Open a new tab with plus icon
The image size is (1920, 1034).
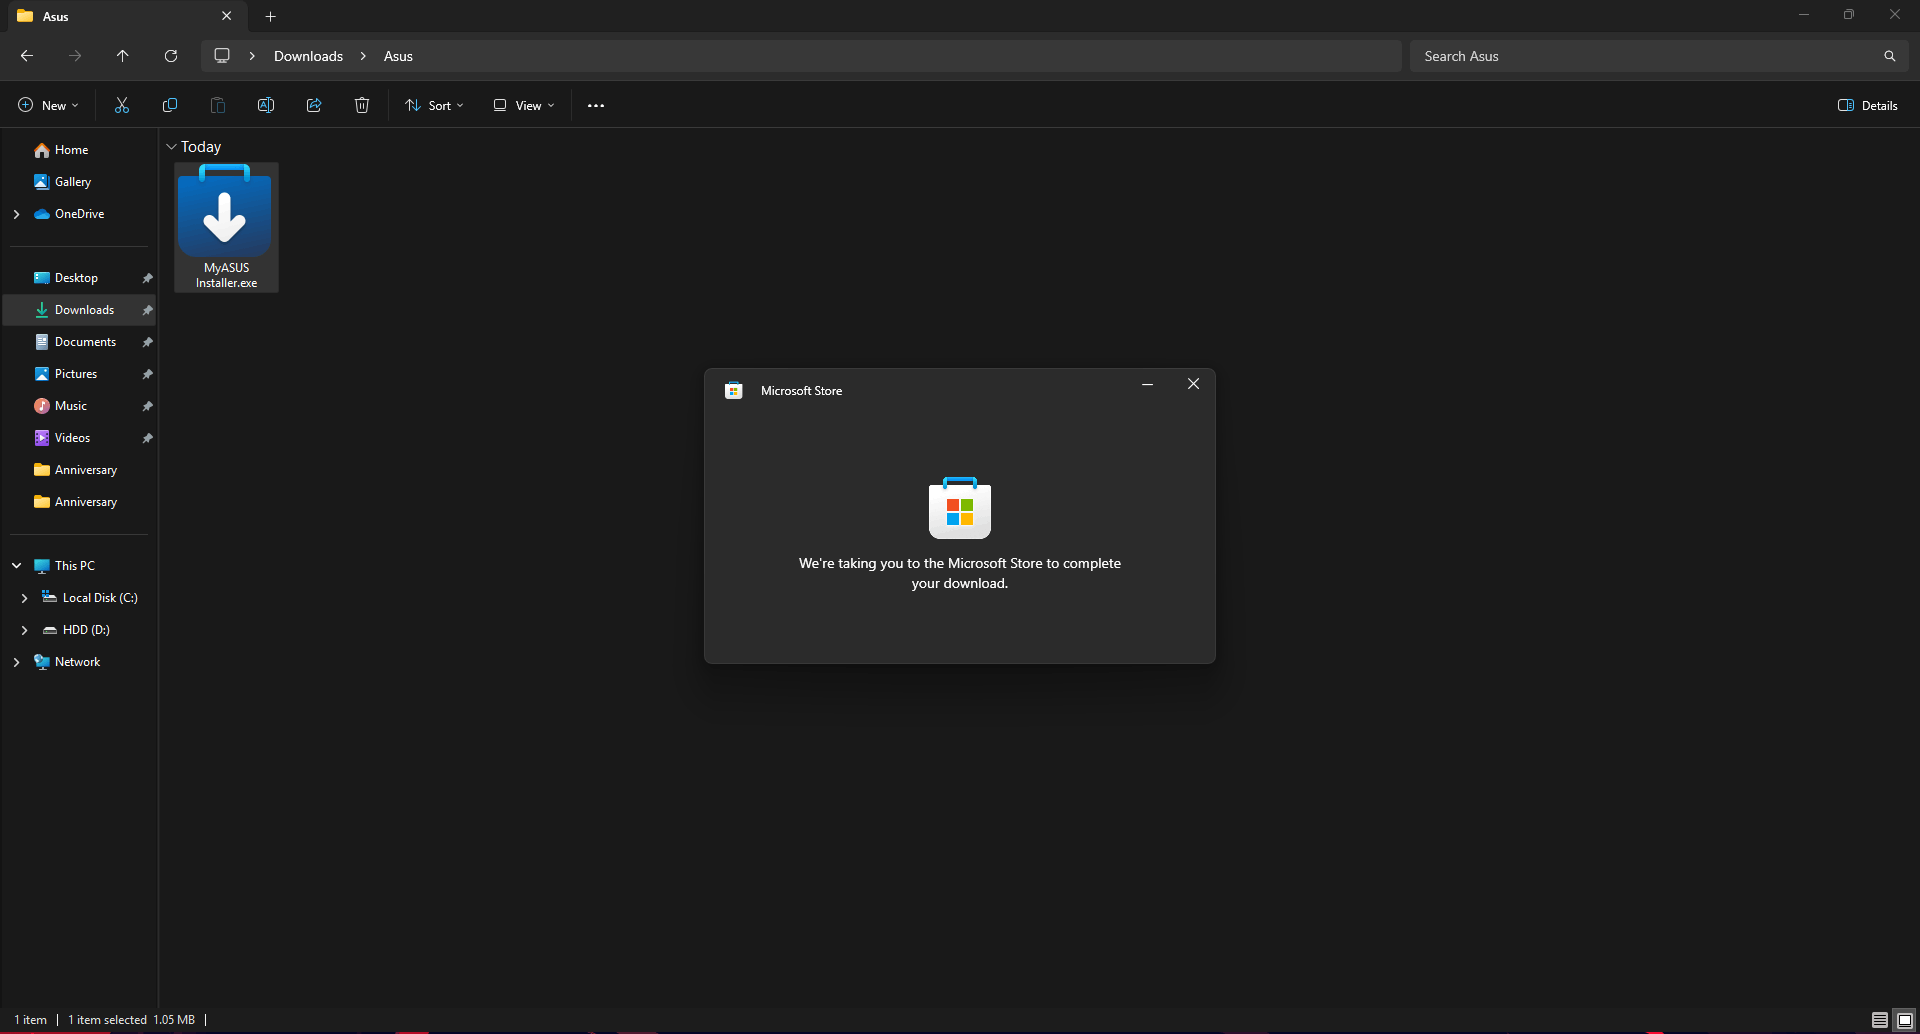pyautogui.click(x=270, y=16)
